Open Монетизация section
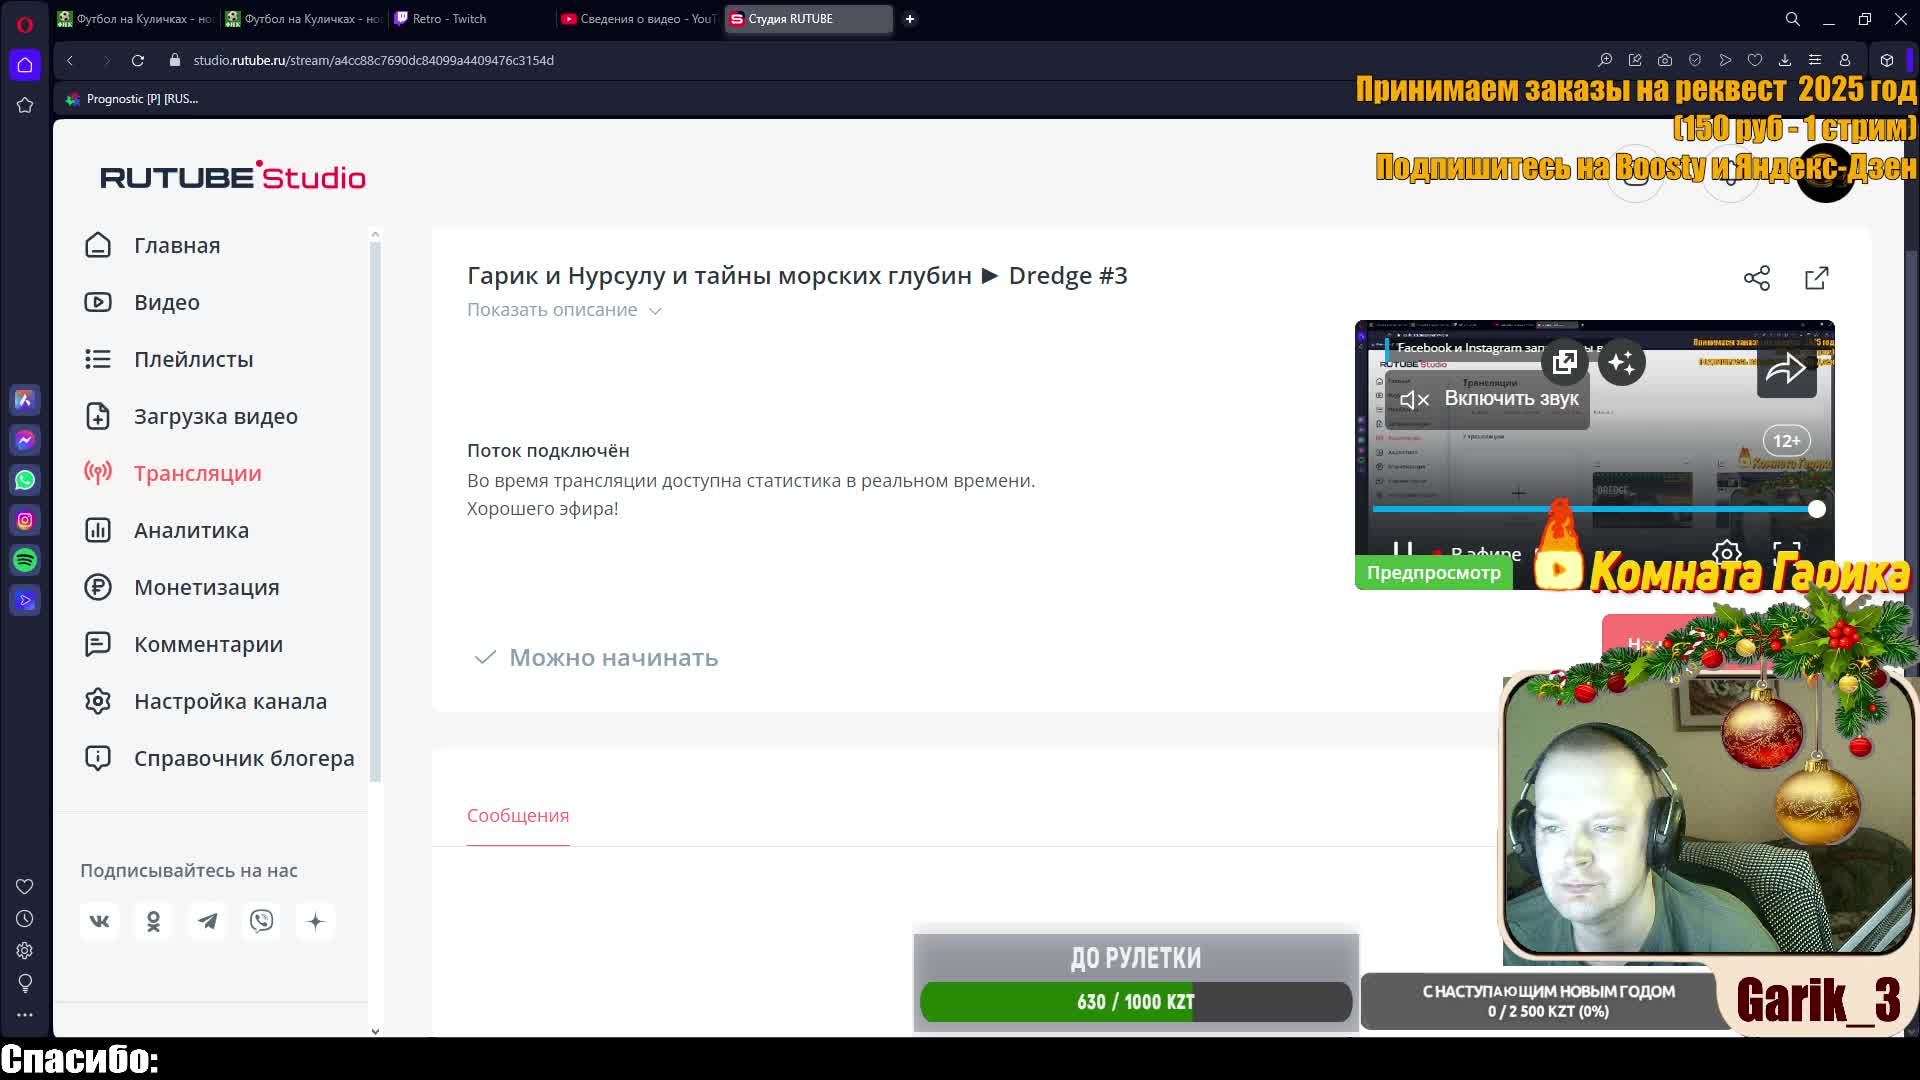The image size is (1920, 1080). 206,587
